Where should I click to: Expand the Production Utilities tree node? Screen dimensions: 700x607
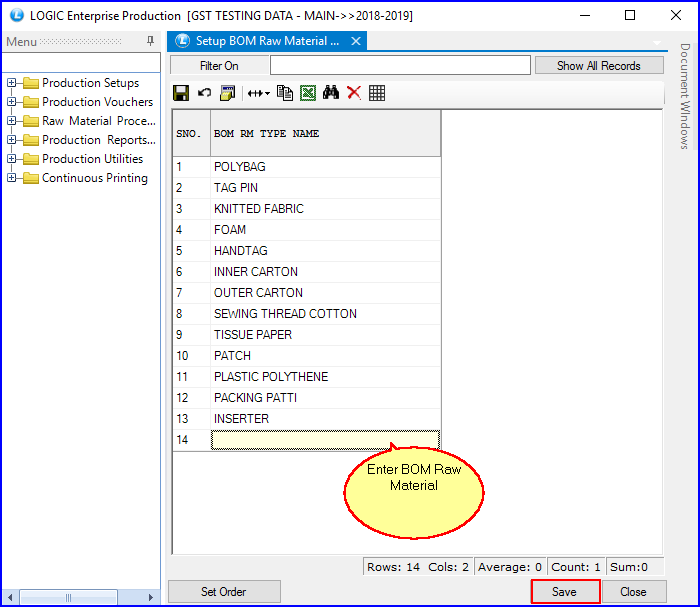point(12,159)
